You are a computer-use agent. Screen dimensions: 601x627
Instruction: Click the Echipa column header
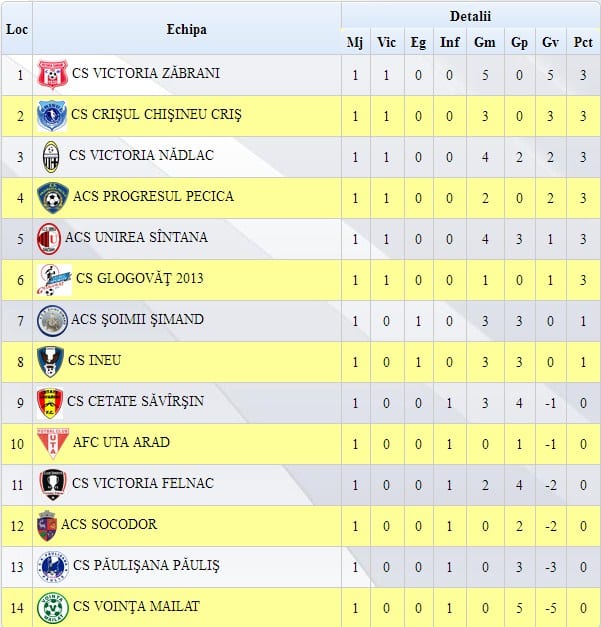[186, 29]
